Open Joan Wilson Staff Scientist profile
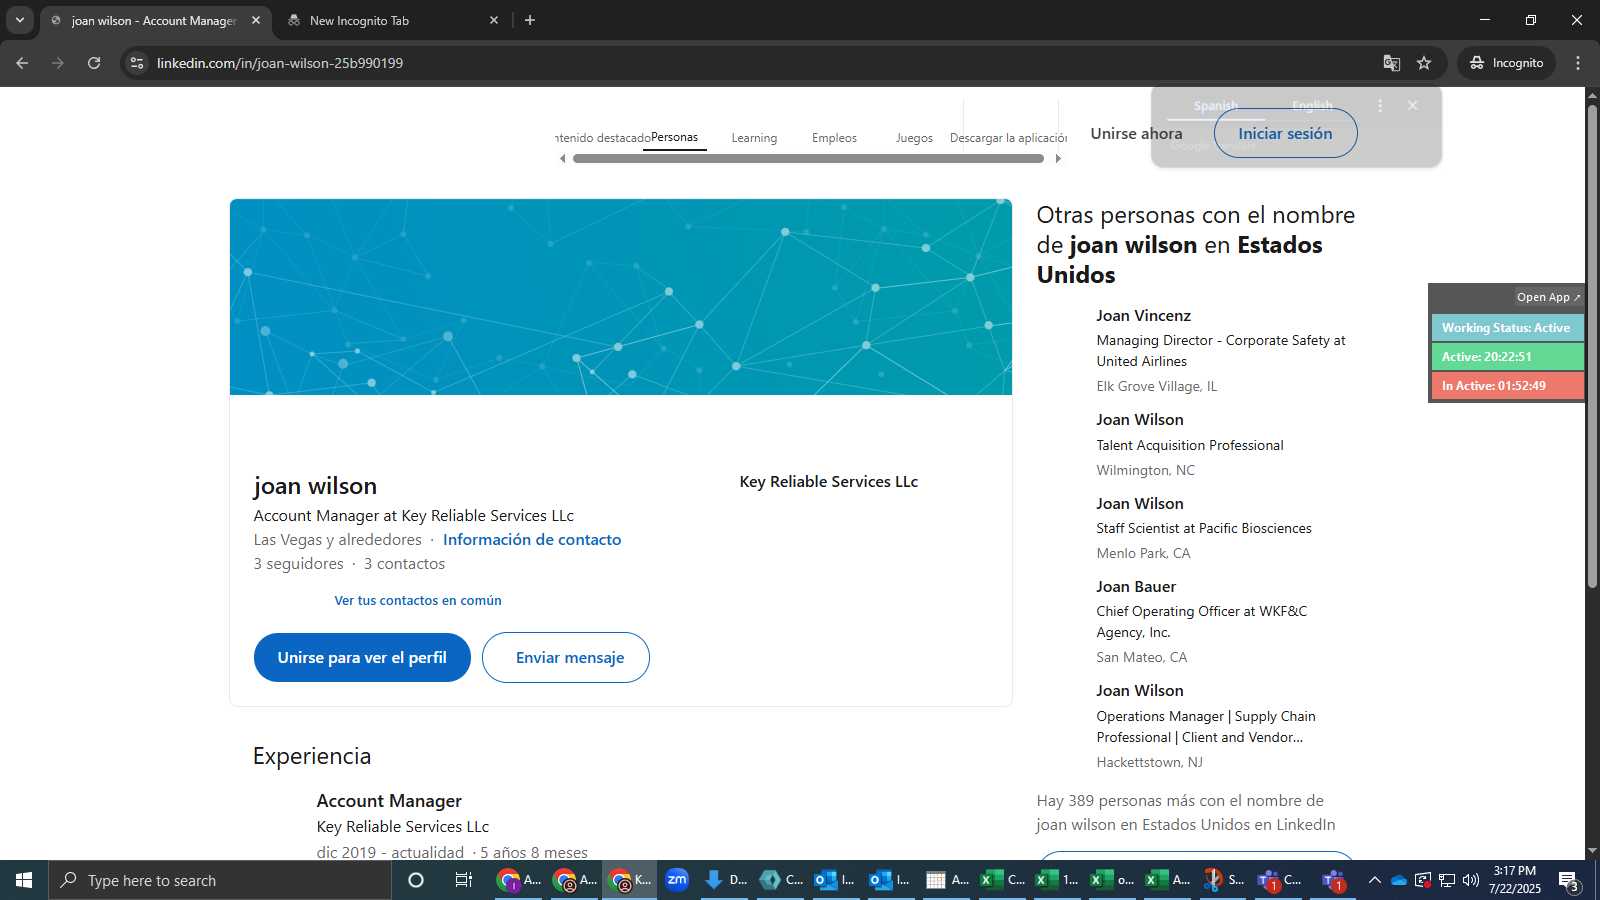Viewport: 1600px width, 900px height. 1139,503
